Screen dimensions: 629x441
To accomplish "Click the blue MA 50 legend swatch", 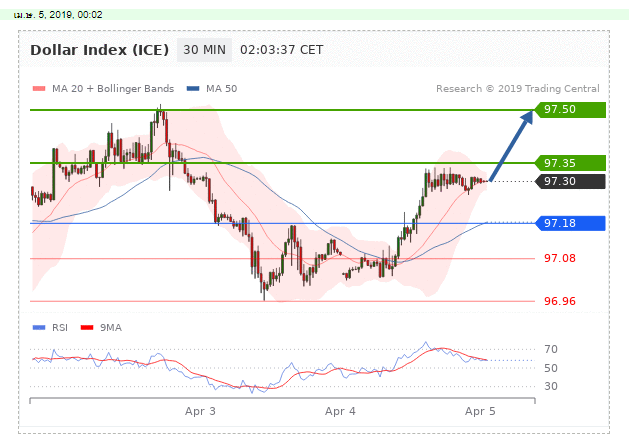I will pos(193,89).
